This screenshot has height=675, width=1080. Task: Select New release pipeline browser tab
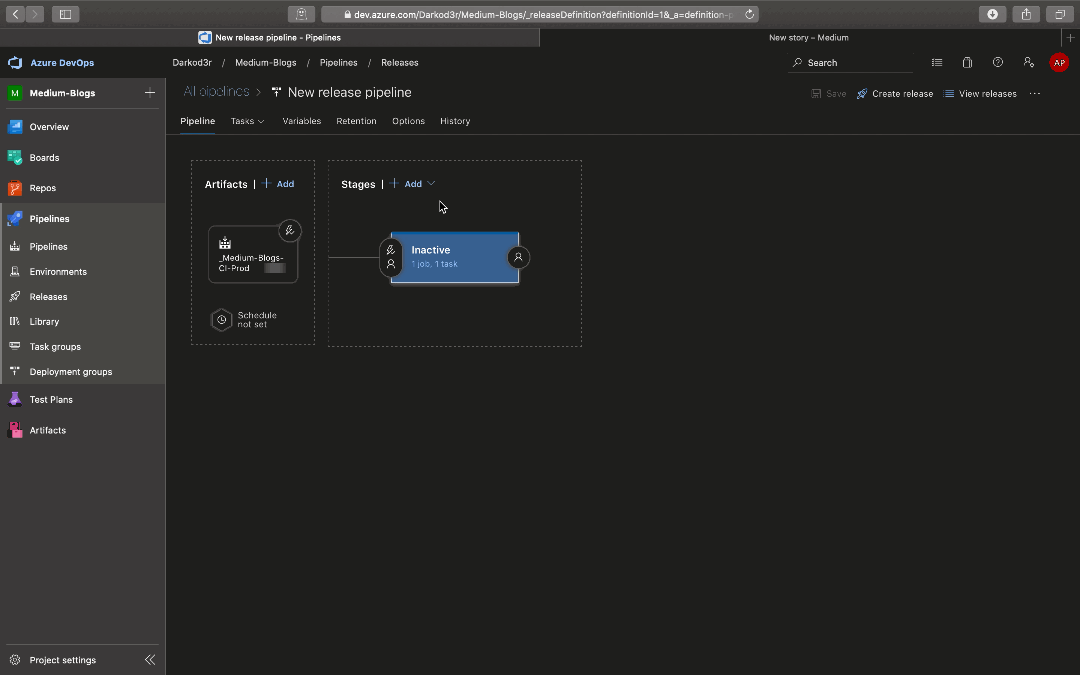[269, 38]
